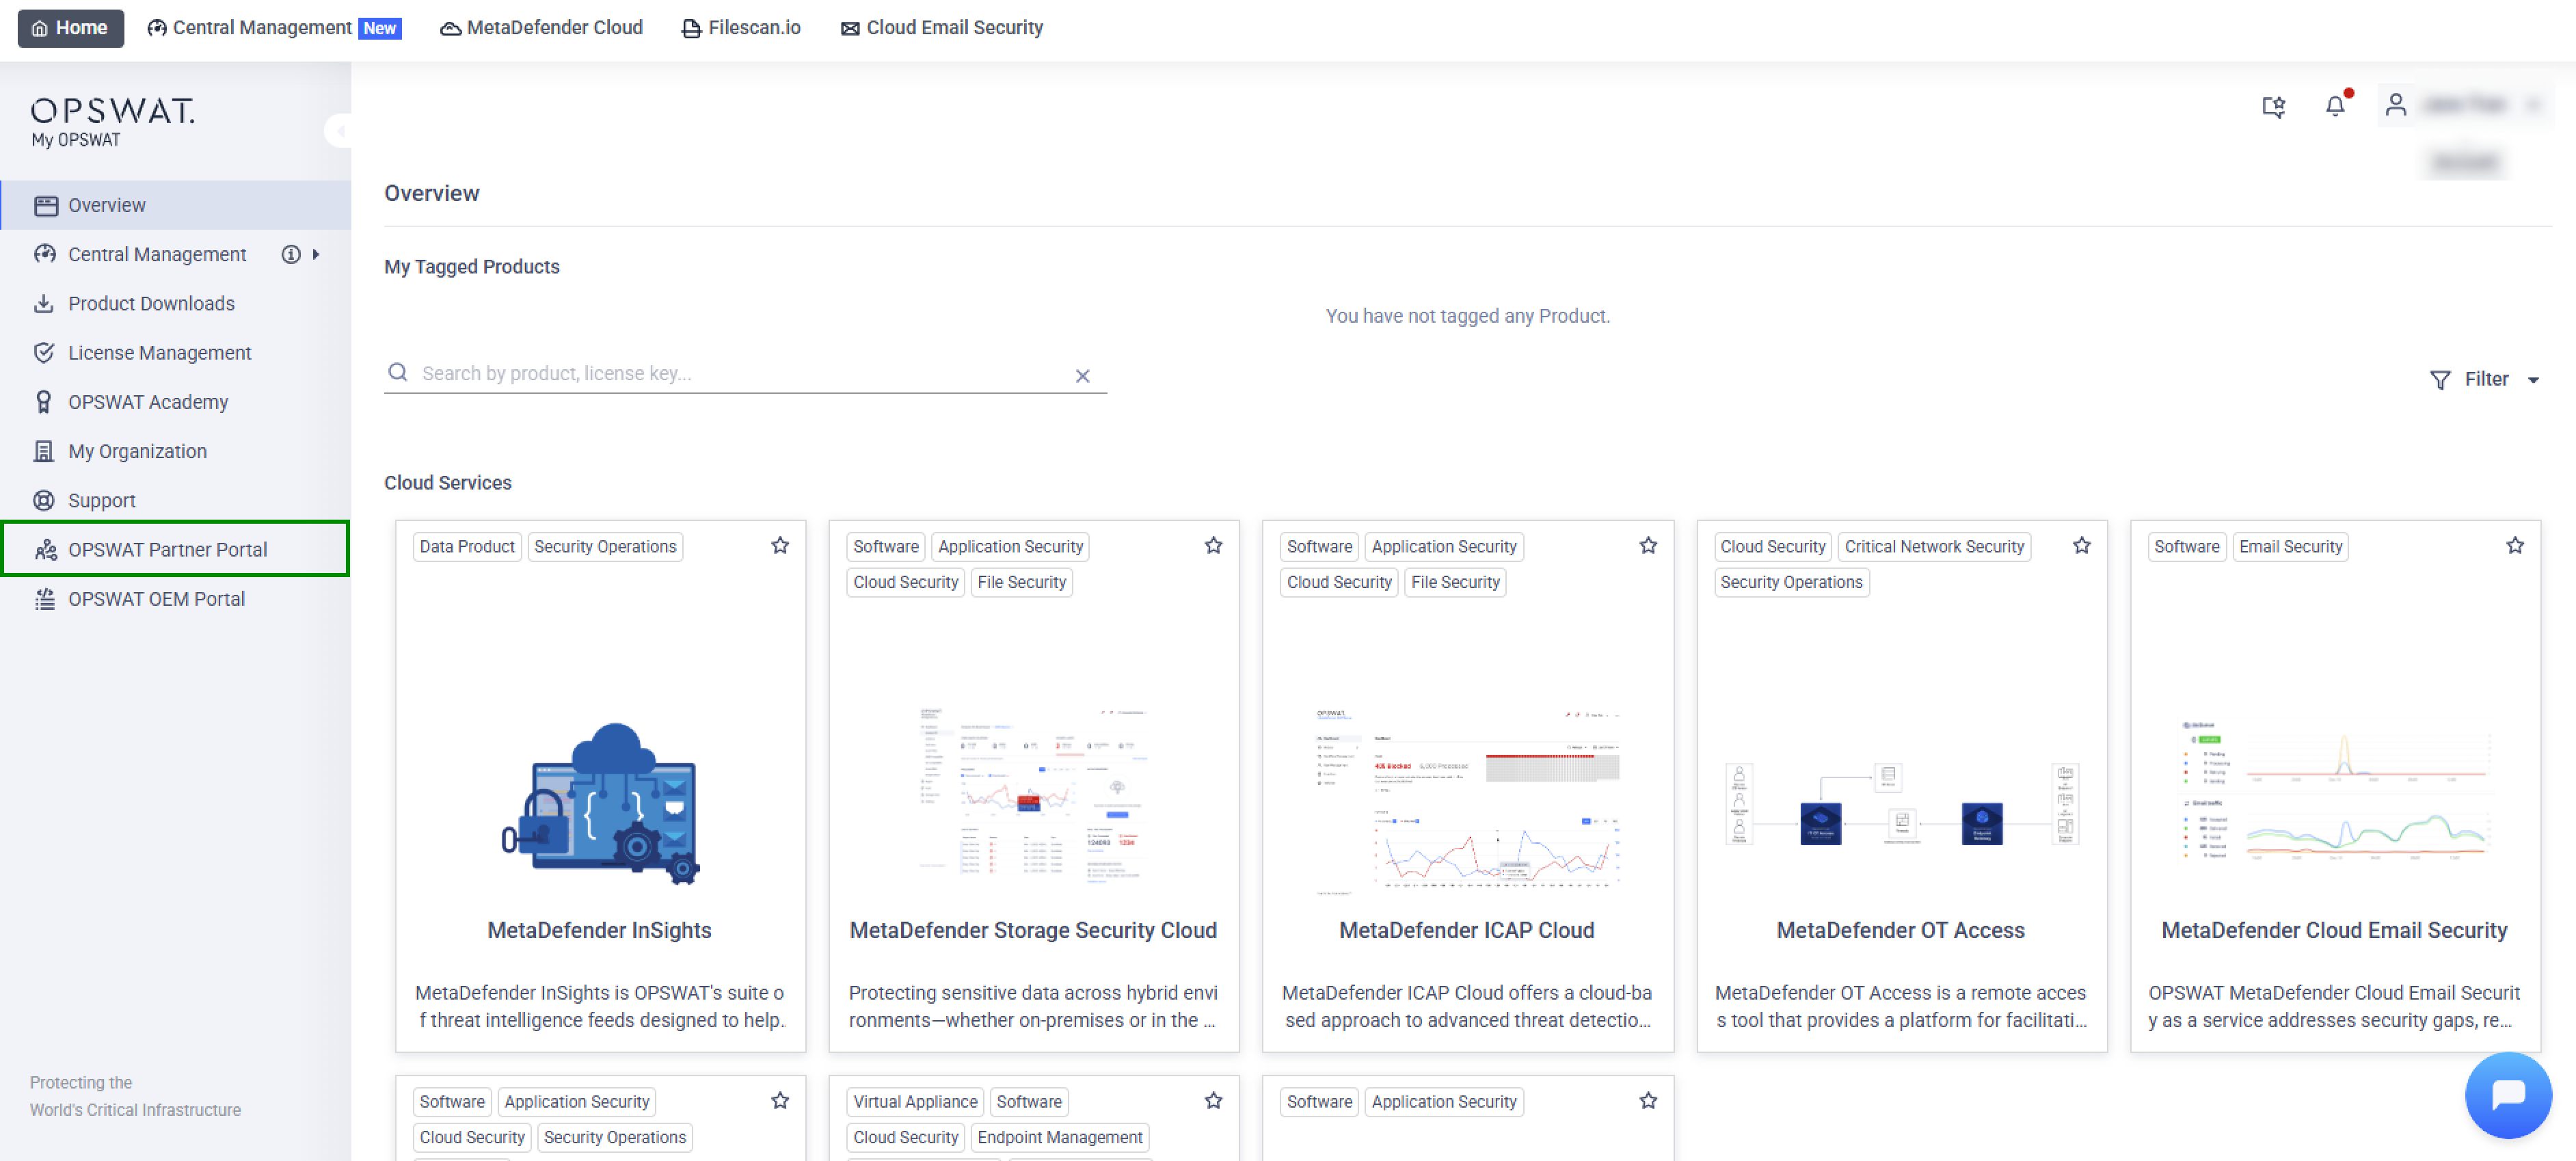
Task: Open the blue chat support bubble
Action: point(2508,1094)
